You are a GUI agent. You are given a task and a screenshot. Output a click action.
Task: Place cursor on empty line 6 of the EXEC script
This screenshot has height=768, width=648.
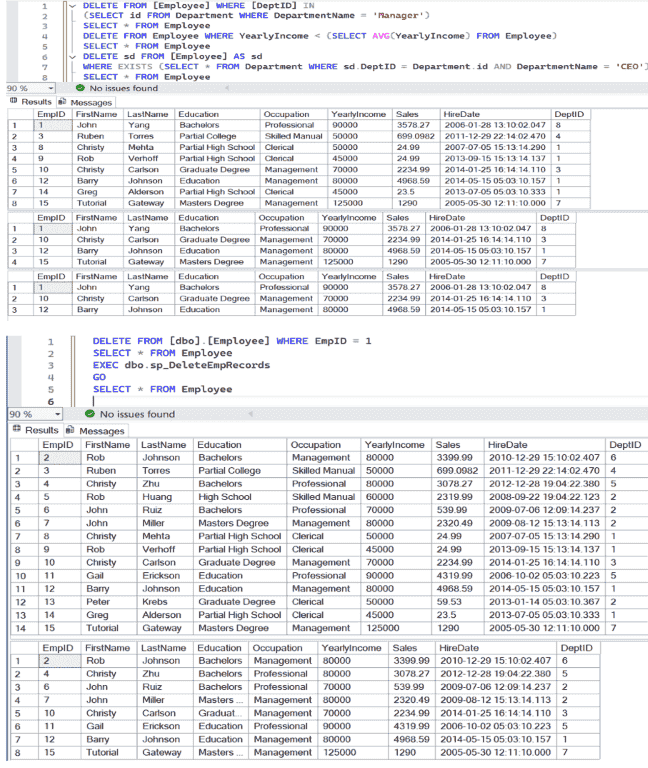click(x=94, y=401)
